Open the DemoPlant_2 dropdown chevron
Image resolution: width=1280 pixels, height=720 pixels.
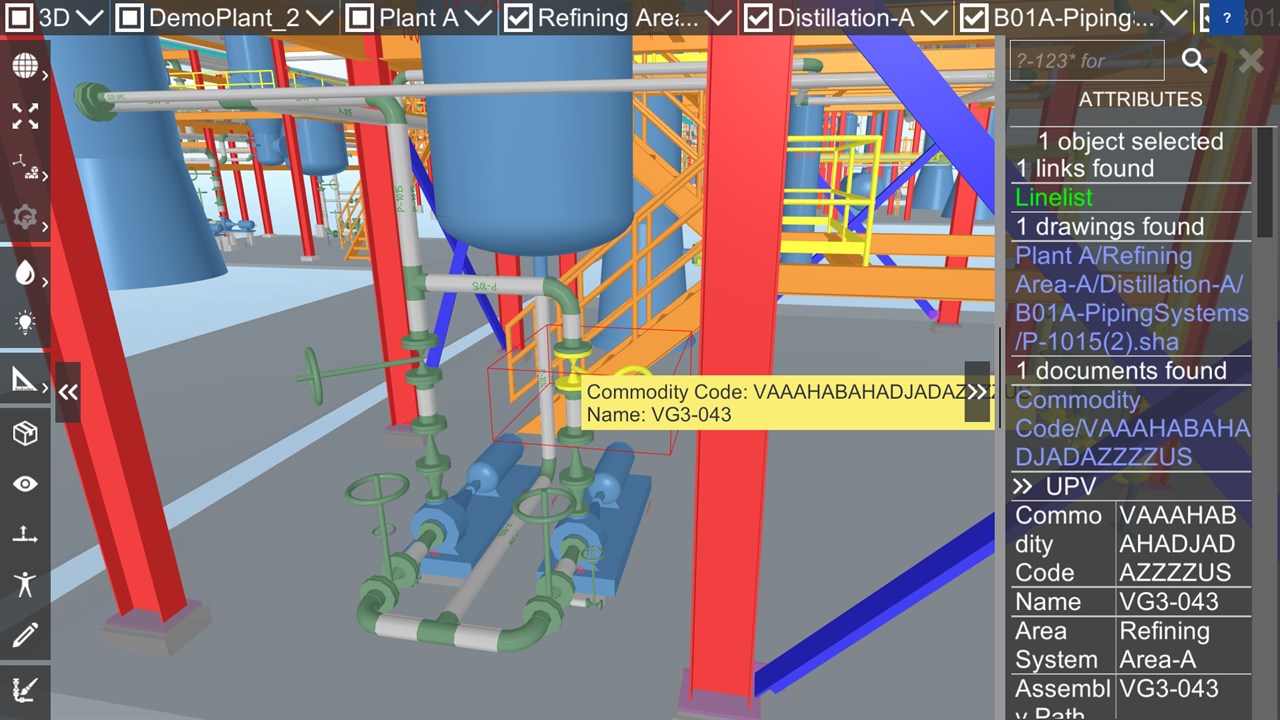coord(320,18)
